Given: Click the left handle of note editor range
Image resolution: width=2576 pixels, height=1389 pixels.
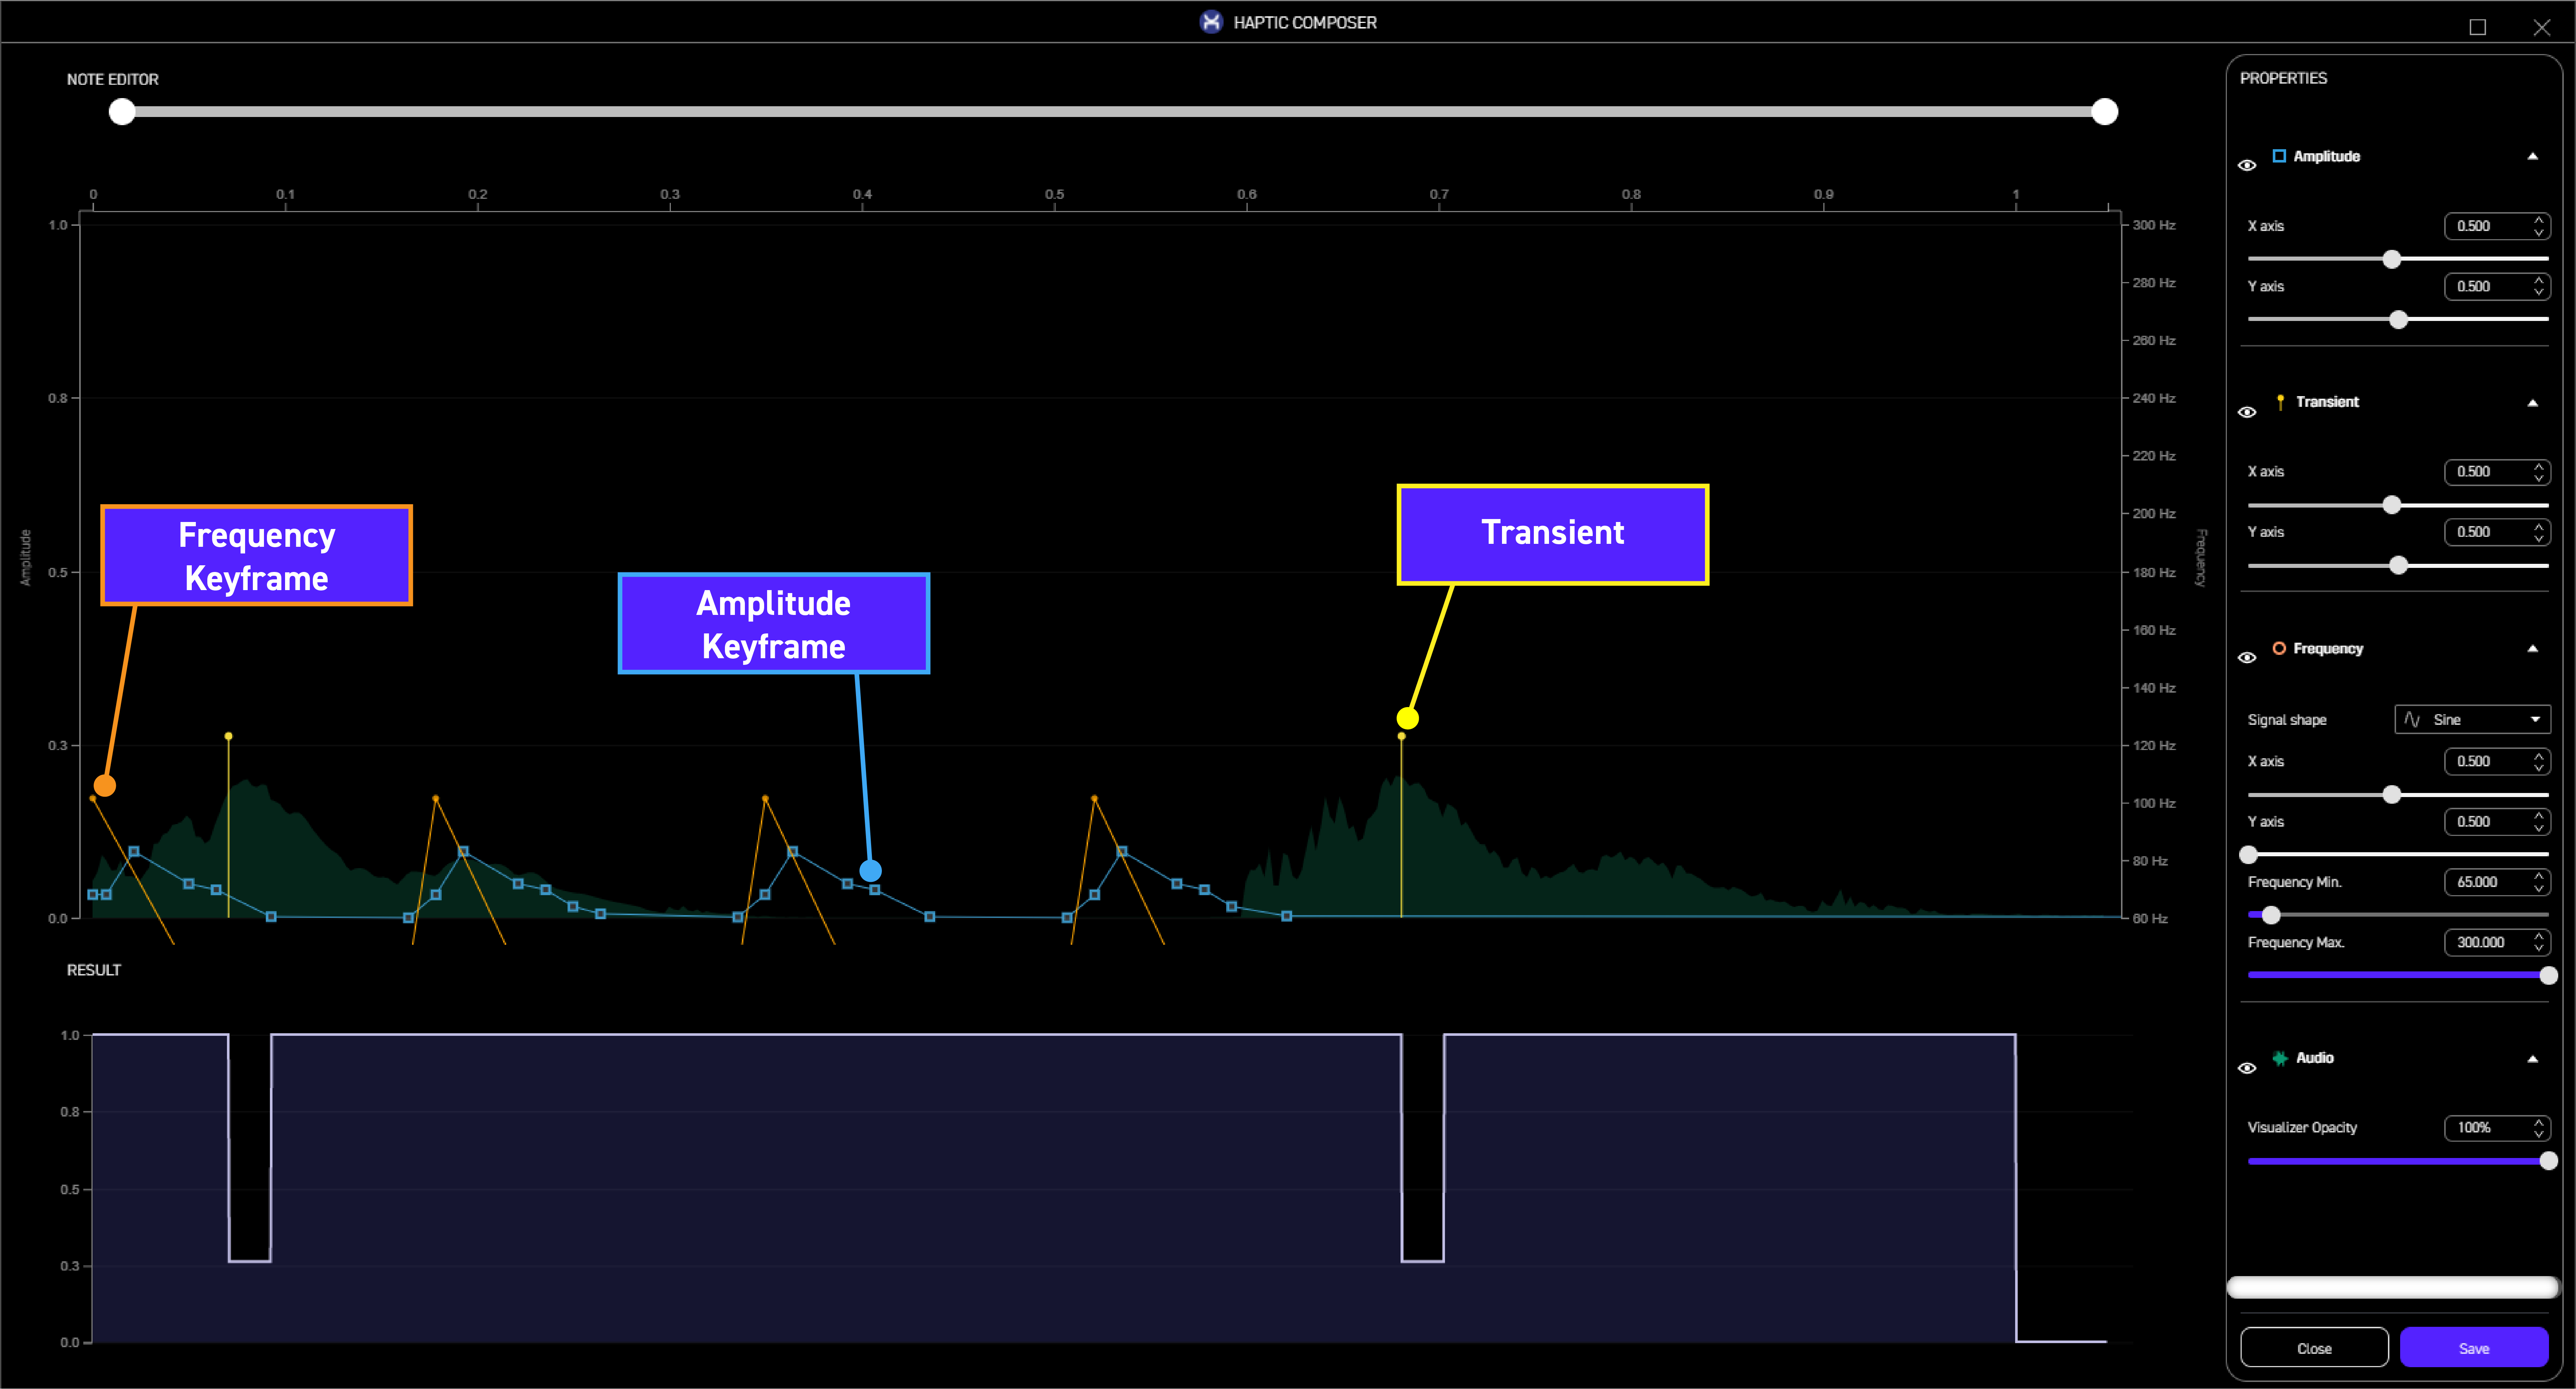Looking at the screenshot, I should 122,112.
